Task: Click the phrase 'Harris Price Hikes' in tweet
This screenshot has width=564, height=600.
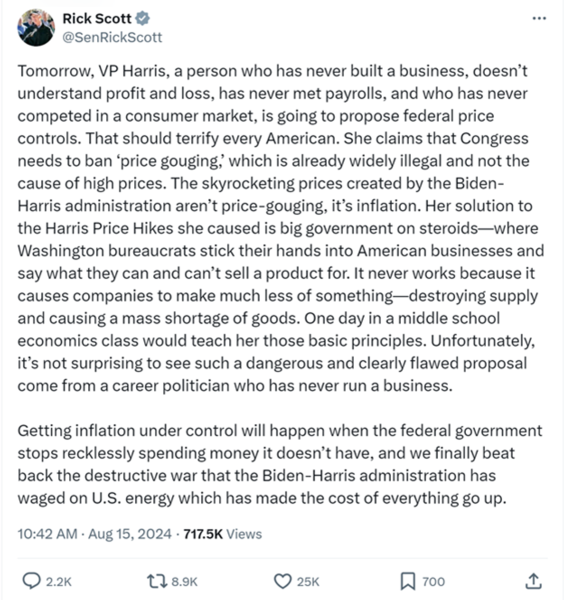Action: coord(109,228)
